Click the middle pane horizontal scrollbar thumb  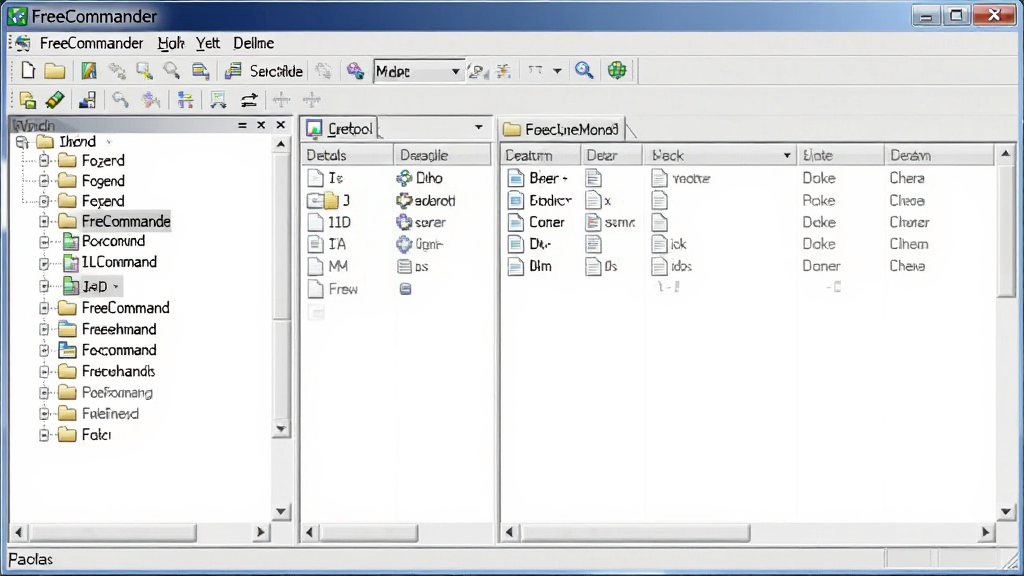click(x=369, y=533)
